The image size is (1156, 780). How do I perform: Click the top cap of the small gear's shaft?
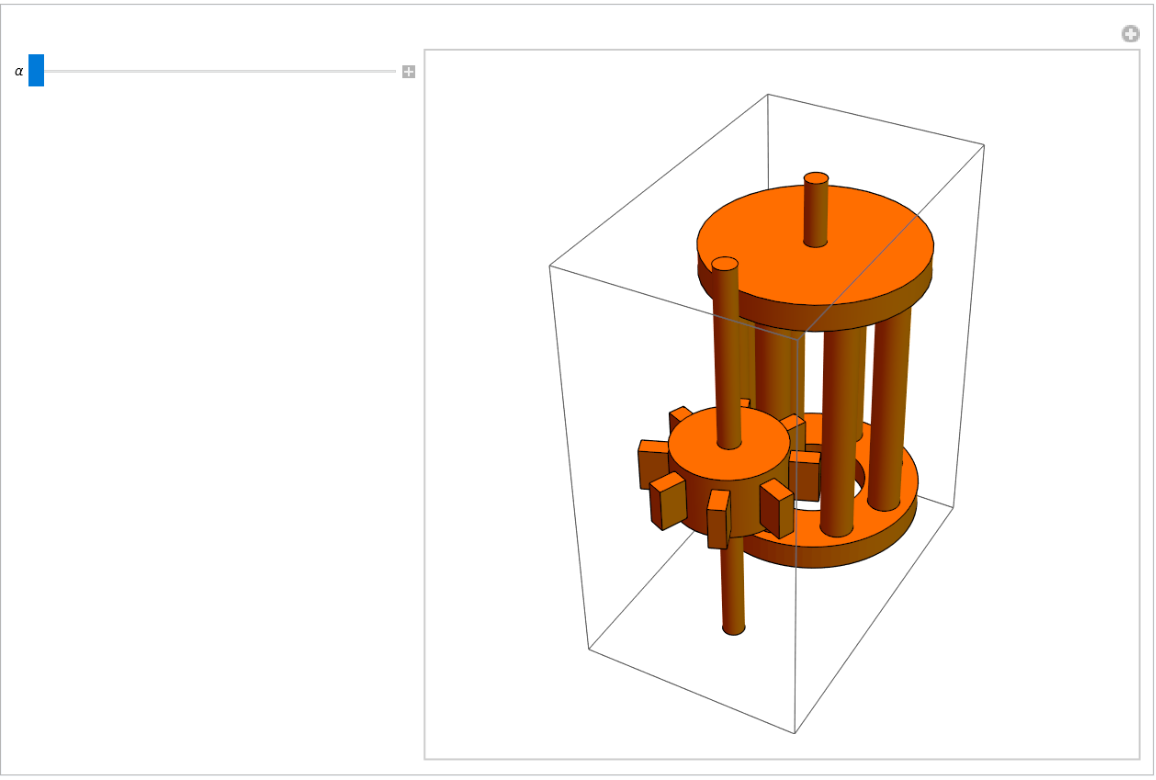(725, 264)
